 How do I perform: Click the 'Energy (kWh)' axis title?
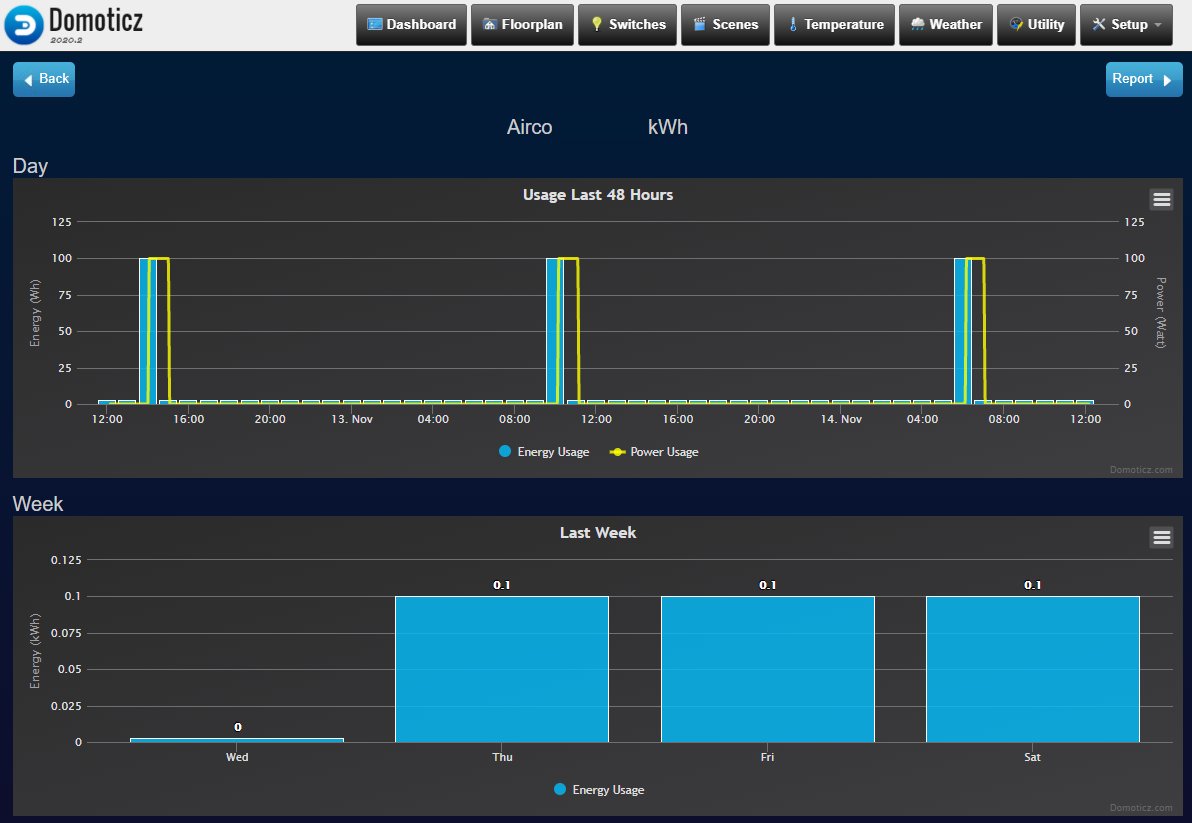pyautogui.click(x=35, y=651)
